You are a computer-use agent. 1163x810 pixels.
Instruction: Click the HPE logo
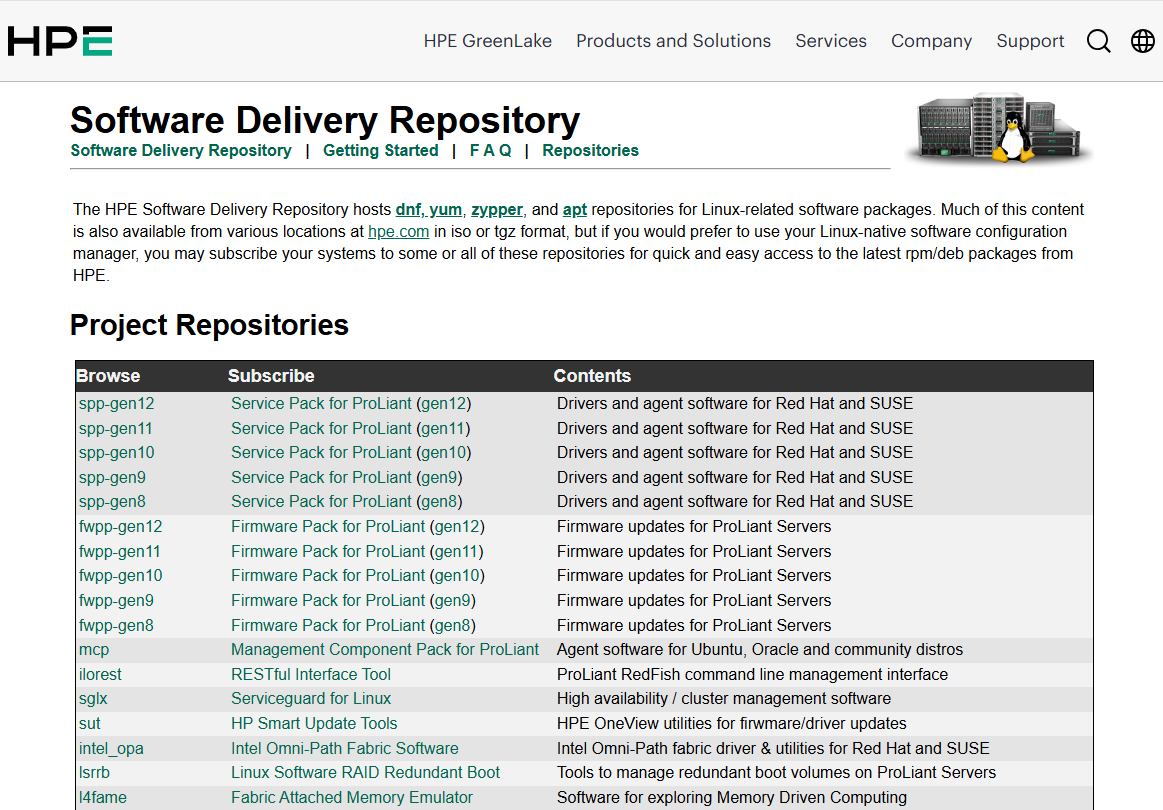click(60, 41)
